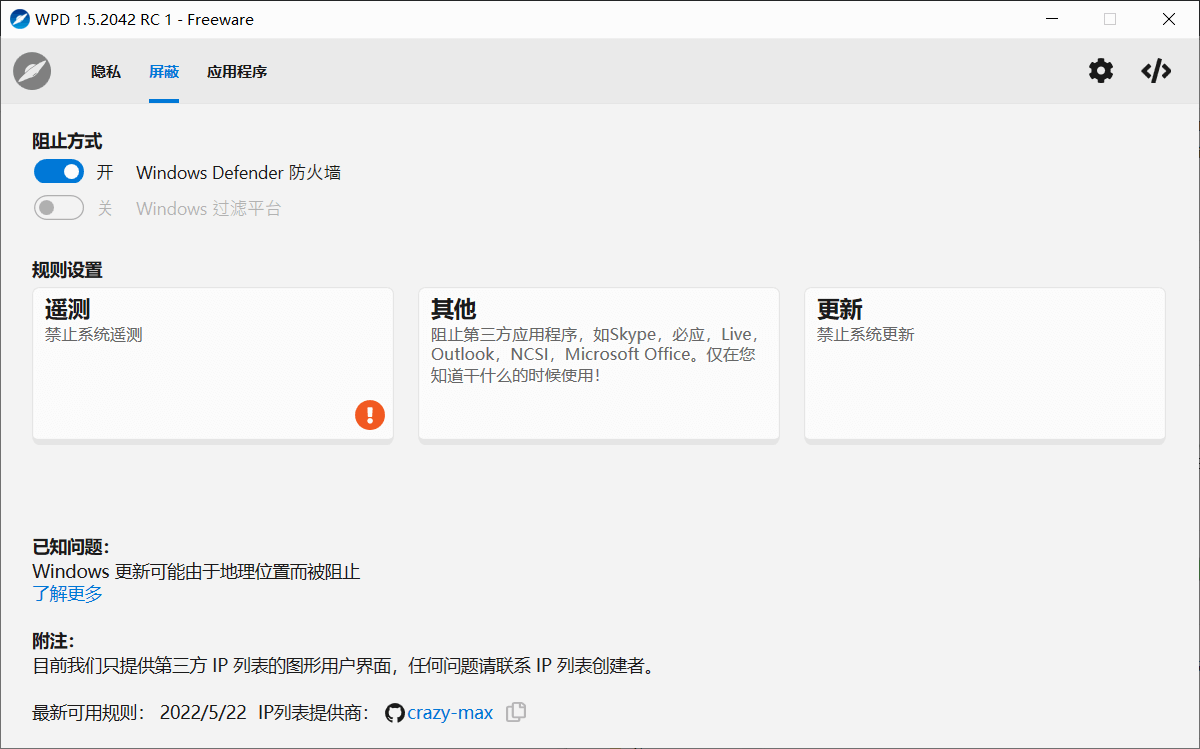Click the 禁止系统更新 description
1200x749 pixels.
click(x=866, y=335)
